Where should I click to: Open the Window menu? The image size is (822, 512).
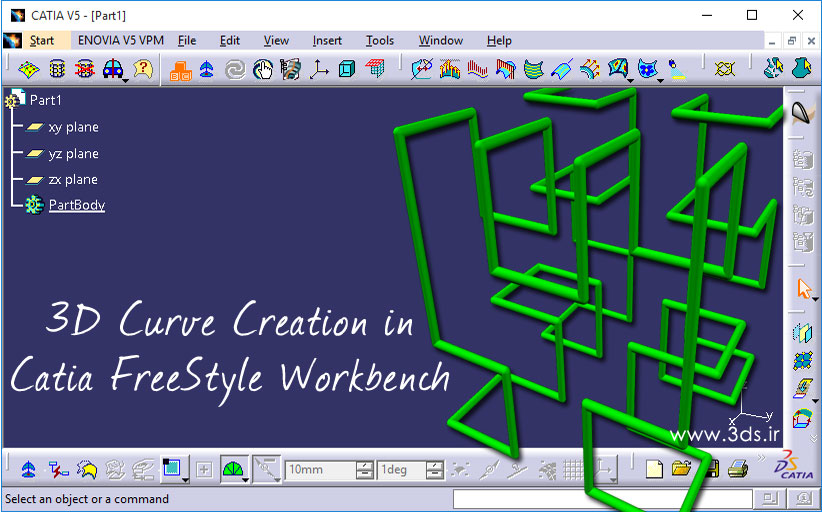coord(440,40)
